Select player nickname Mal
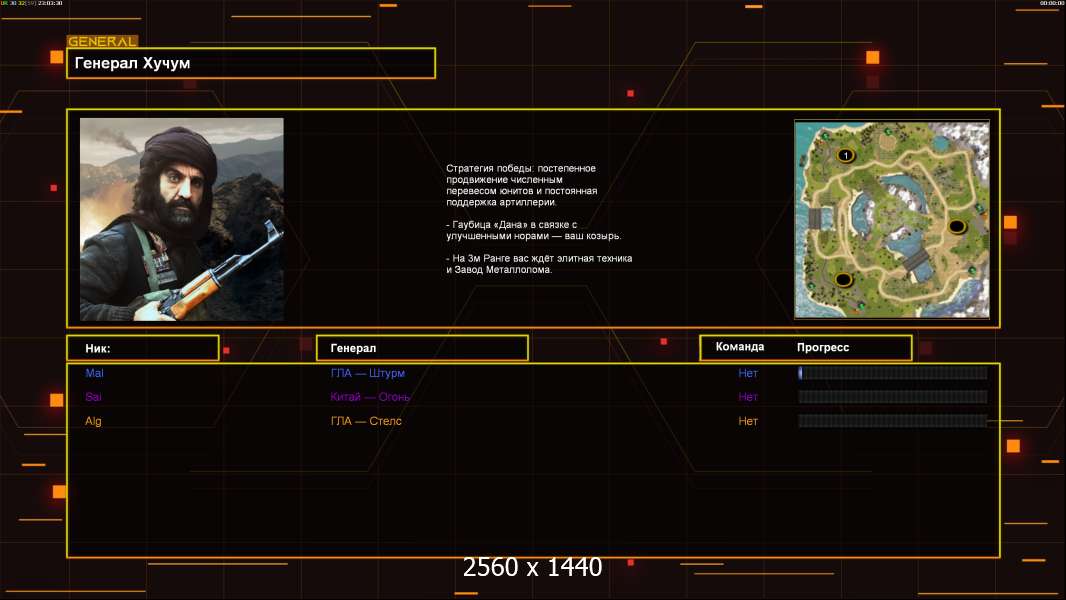Viewport: 1066px width, 600px height. pos(94,373)
